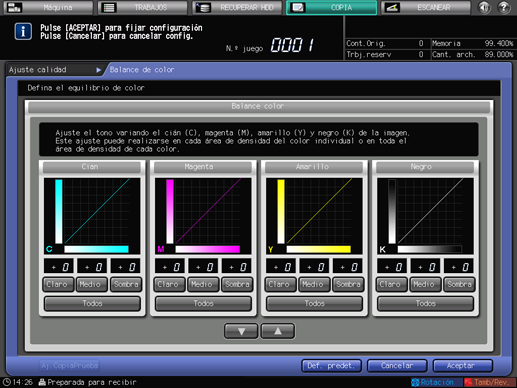Click the printer status icon

coord(42,382)
